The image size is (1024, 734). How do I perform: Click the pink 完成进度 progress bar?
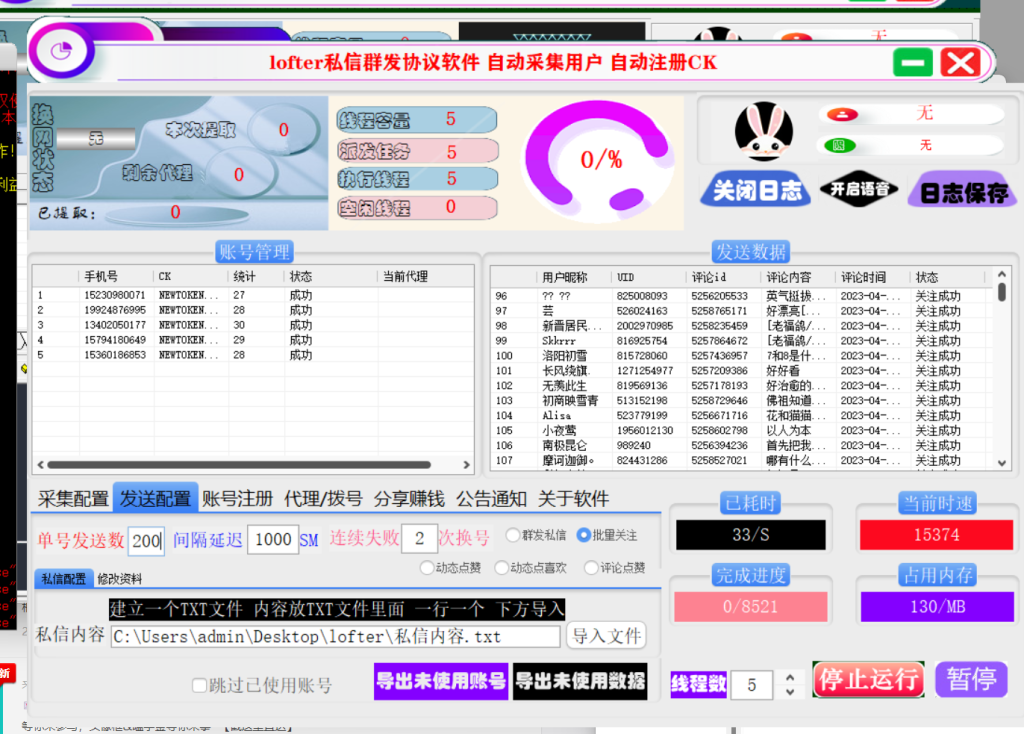click(x=751, y=607)
